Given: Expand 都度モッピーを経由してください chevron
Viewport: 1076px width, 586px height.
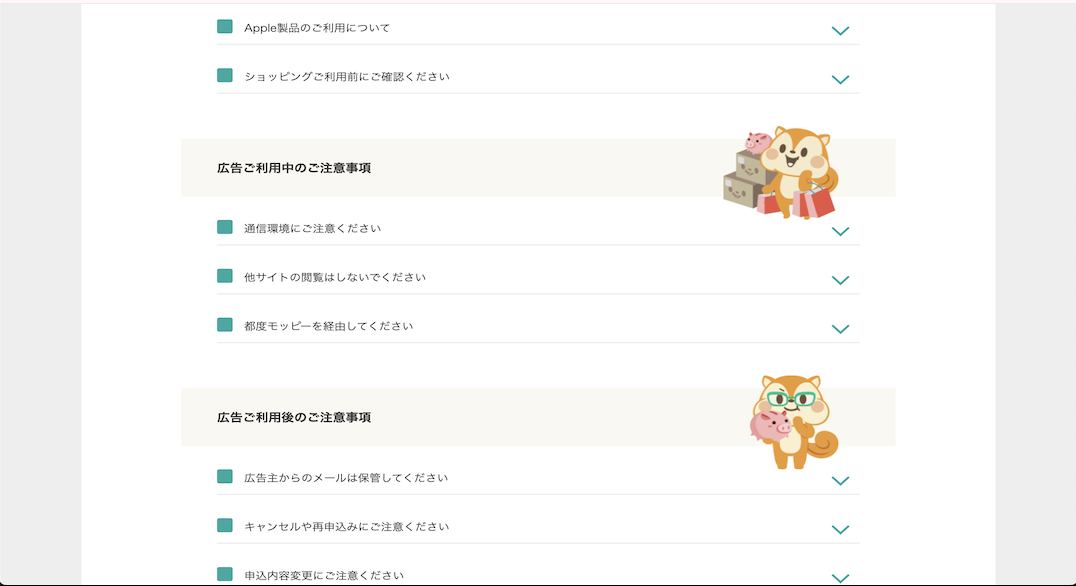Looking at the screenshot, I should 840,329.
